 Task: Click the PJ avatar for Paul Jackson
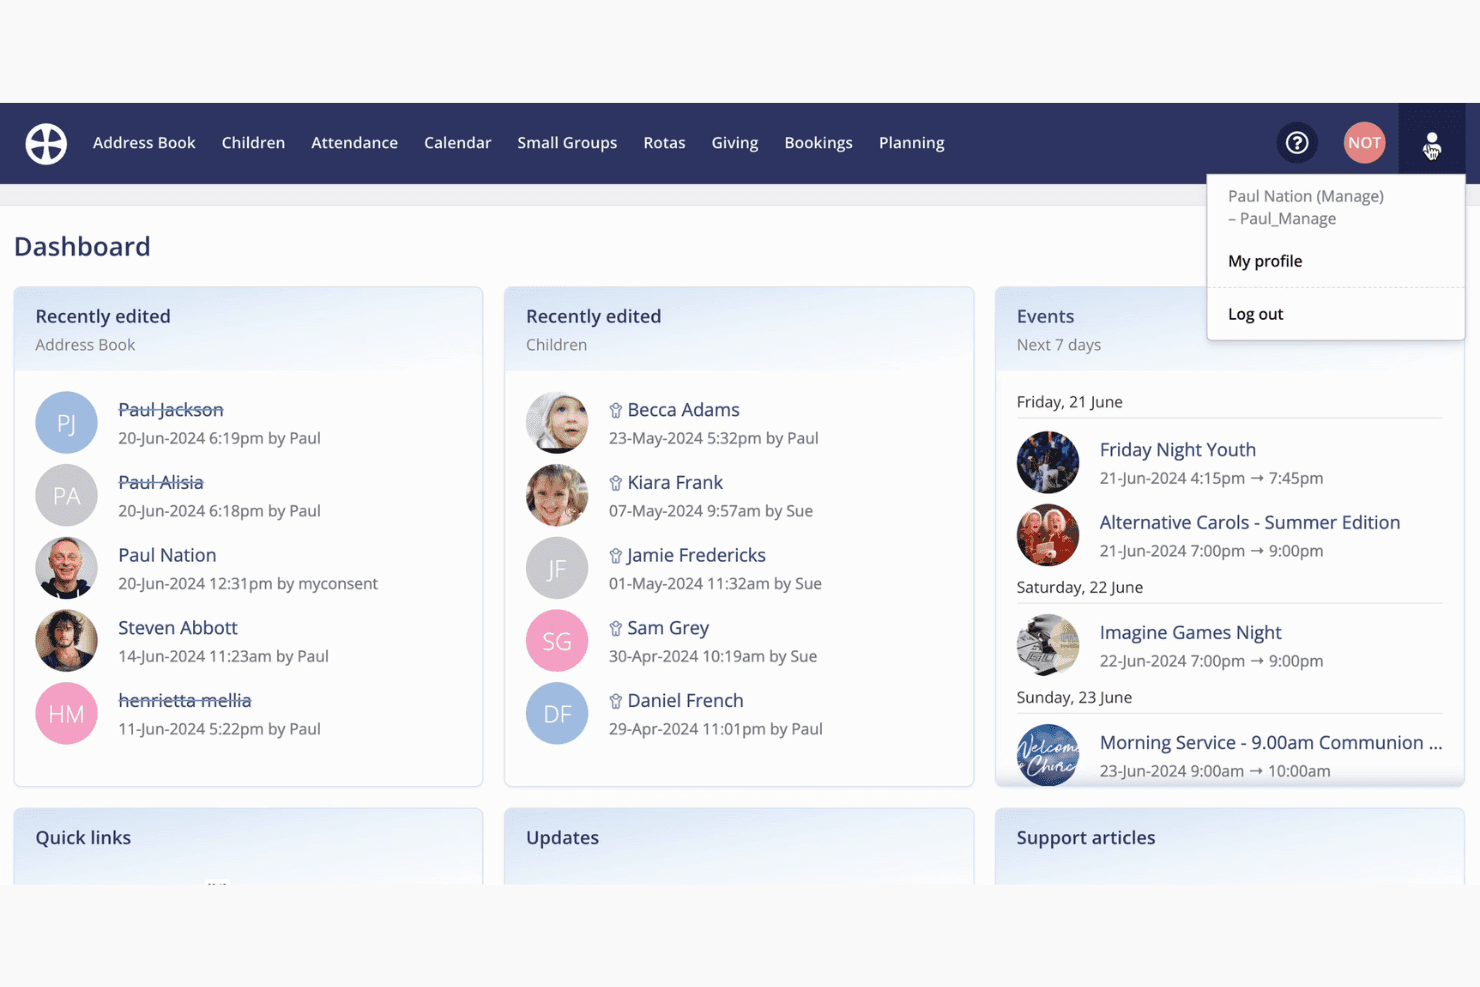click(x=66, y=422)
